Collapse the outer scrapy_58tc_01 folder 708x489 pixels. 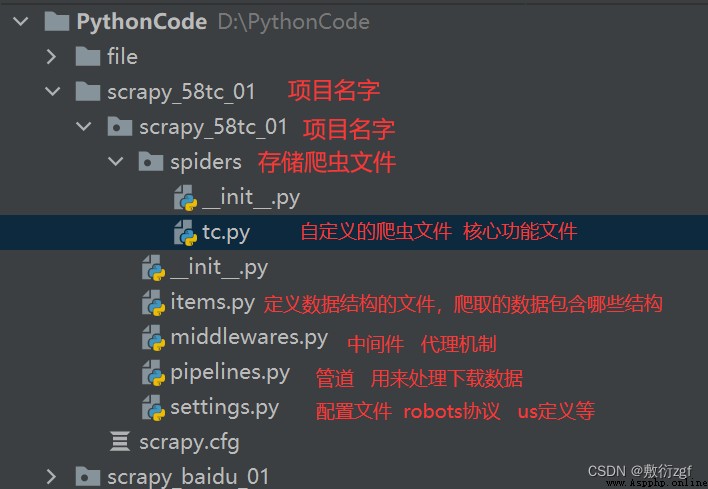53,91
